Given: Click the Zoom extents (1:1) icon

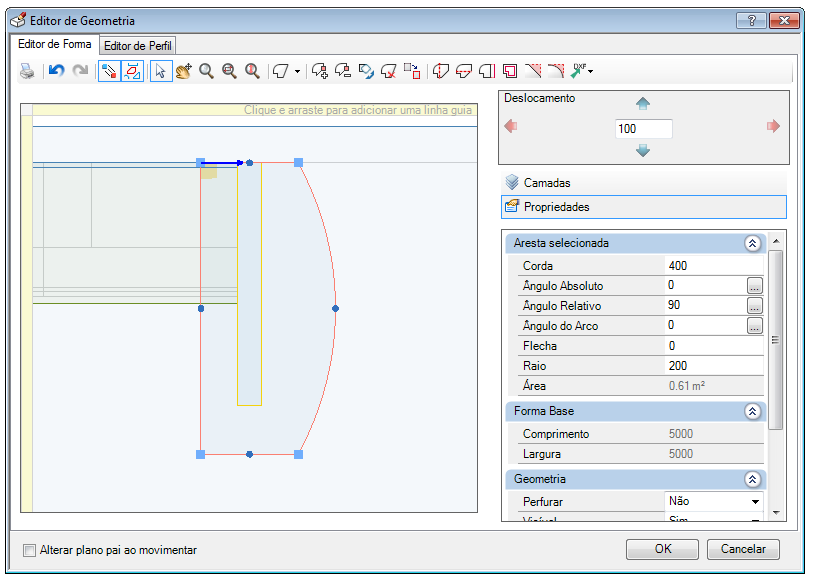Looking at the screenshot, I should [x=252, y=71].
